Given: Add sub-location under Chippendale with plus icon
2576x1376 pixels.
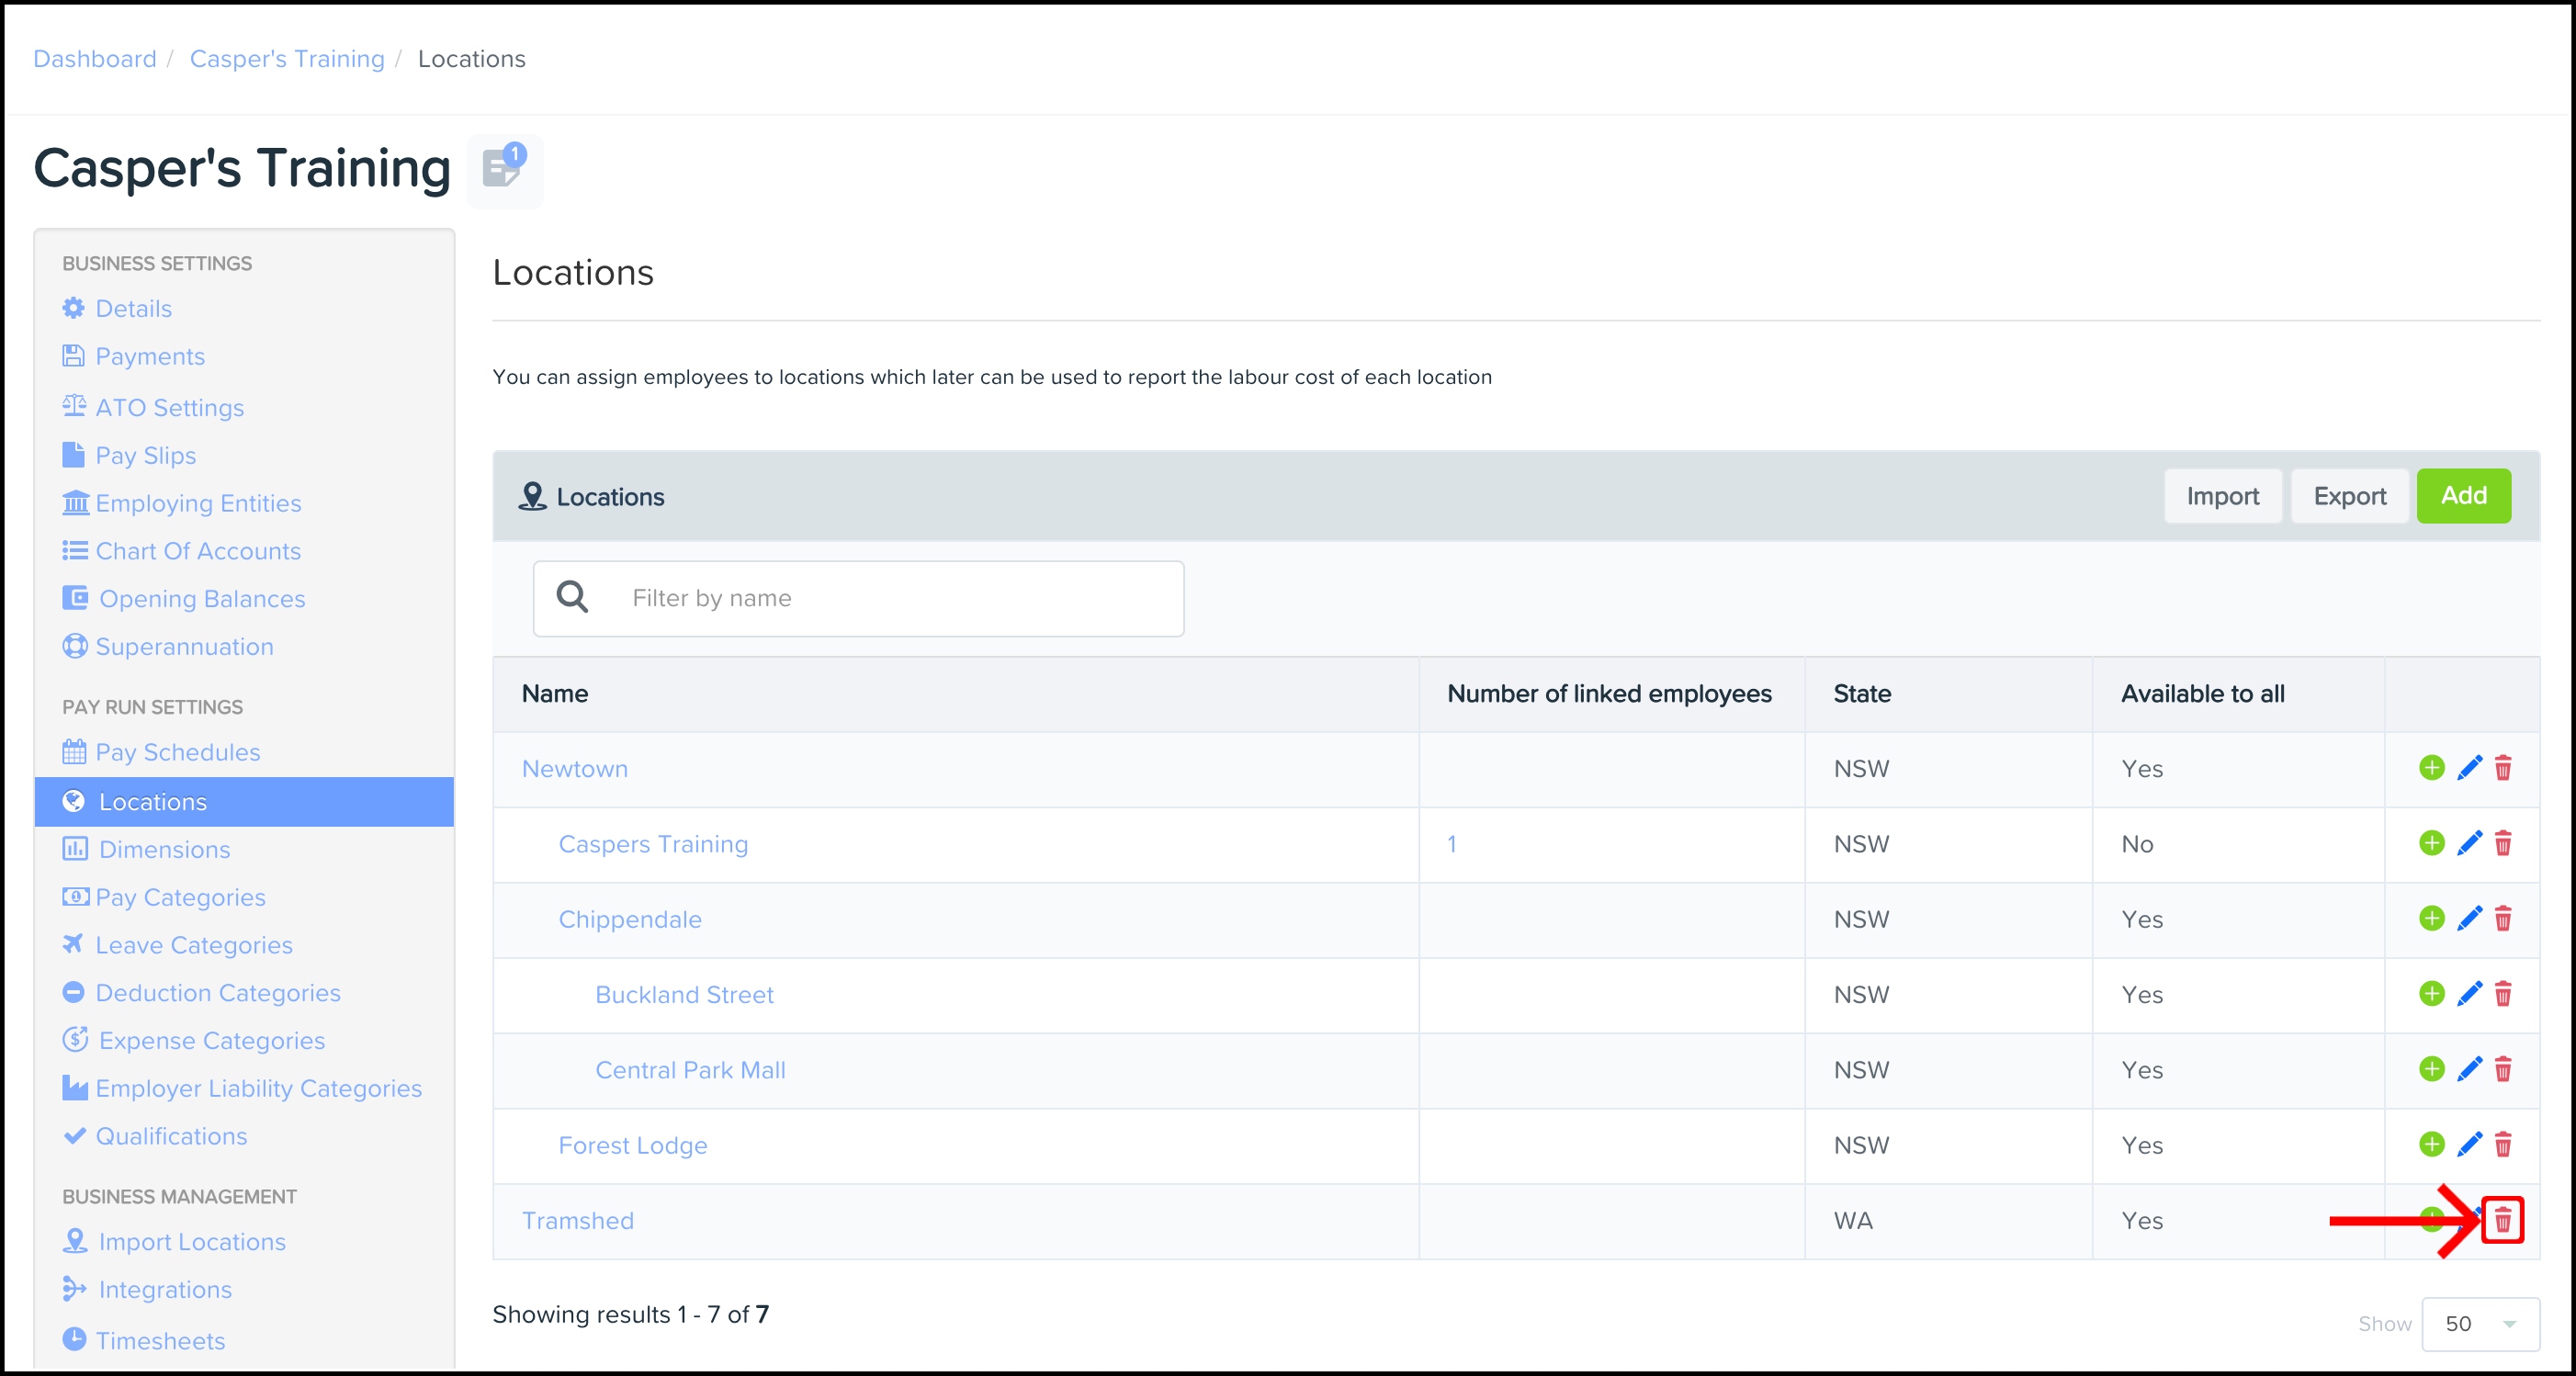Looking at the screenshot, I should point(2431,918).
